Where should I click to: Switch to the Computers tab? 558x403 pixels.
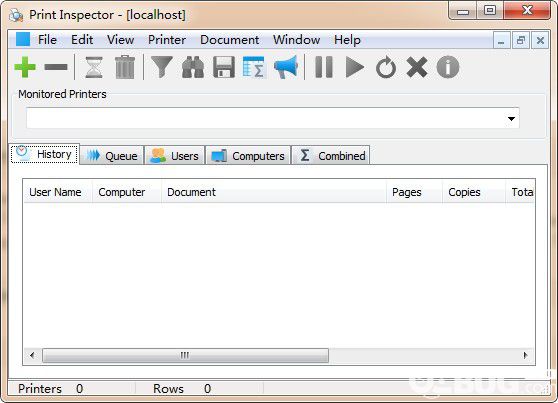(x=248, y=156)
